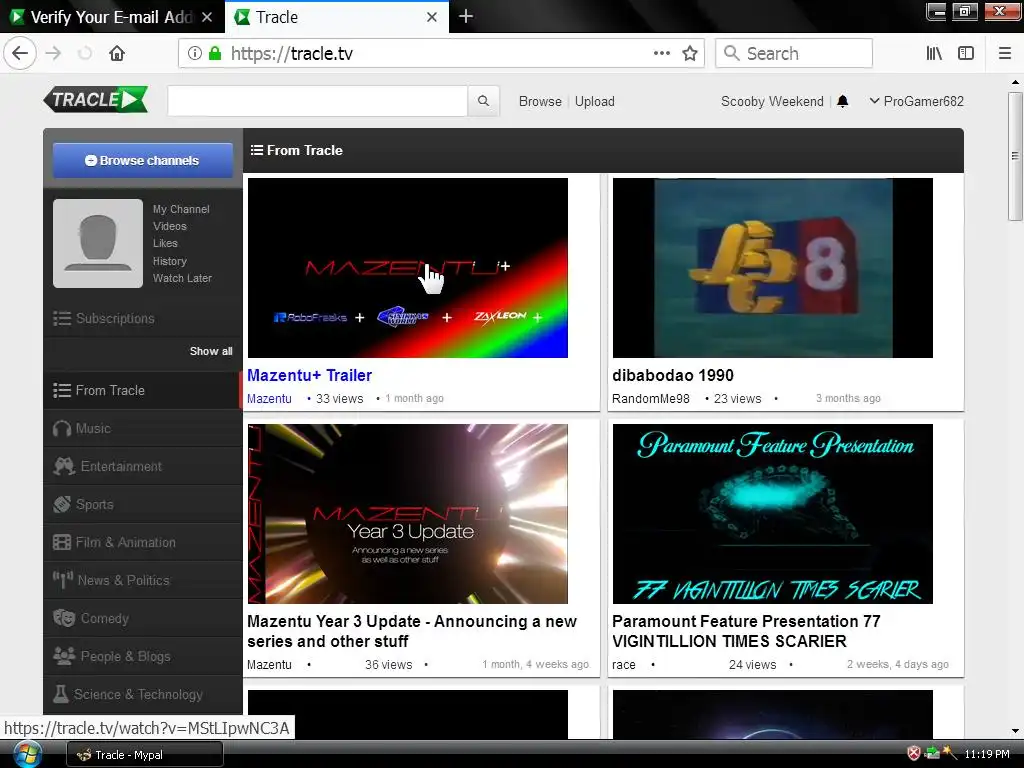Image resolution: width=1024 pixels, height=768 pixels.
Task: Open the browser library icon
Action: (934, 53)
